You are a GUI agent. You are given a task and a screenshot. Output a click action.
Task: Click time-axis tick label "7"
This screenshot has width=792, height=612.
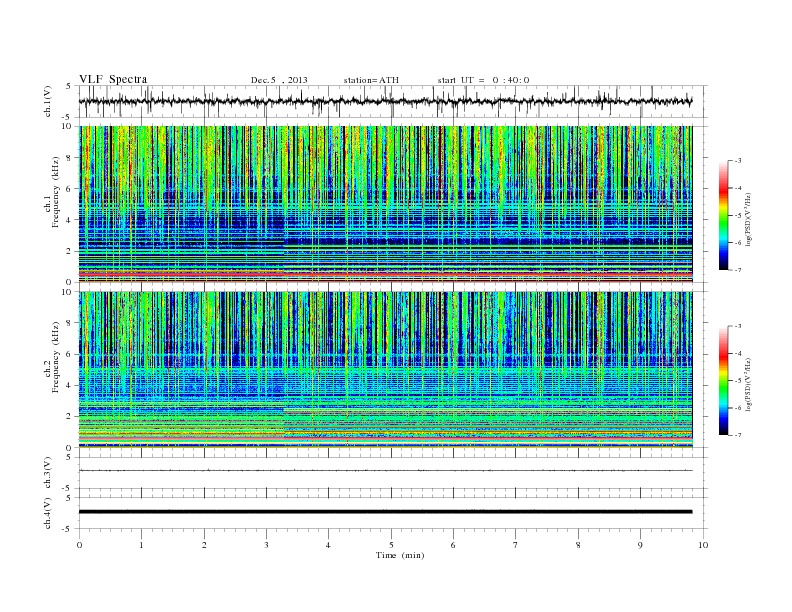click(516, 545)
